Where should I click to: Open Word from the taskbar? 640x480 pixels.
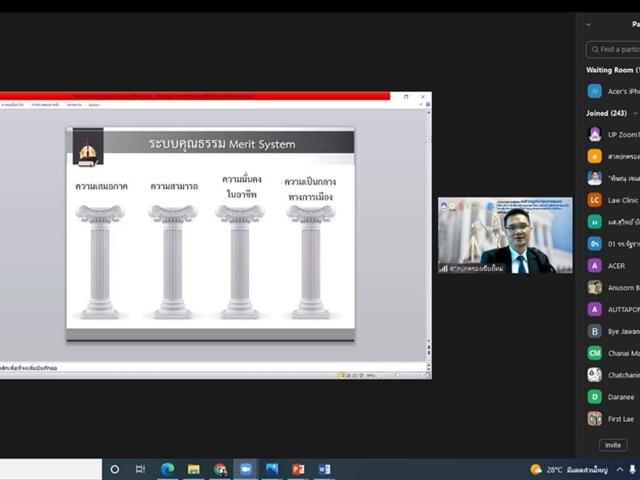(324, 469)
